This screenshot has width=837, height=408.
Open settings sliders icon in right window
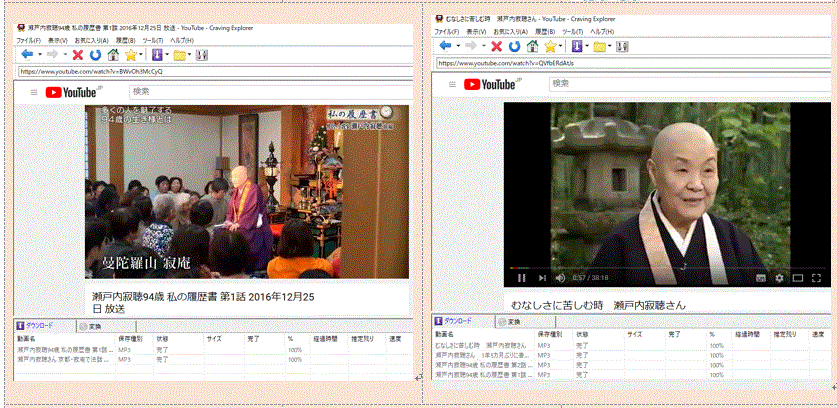click(x=621, y=46)
